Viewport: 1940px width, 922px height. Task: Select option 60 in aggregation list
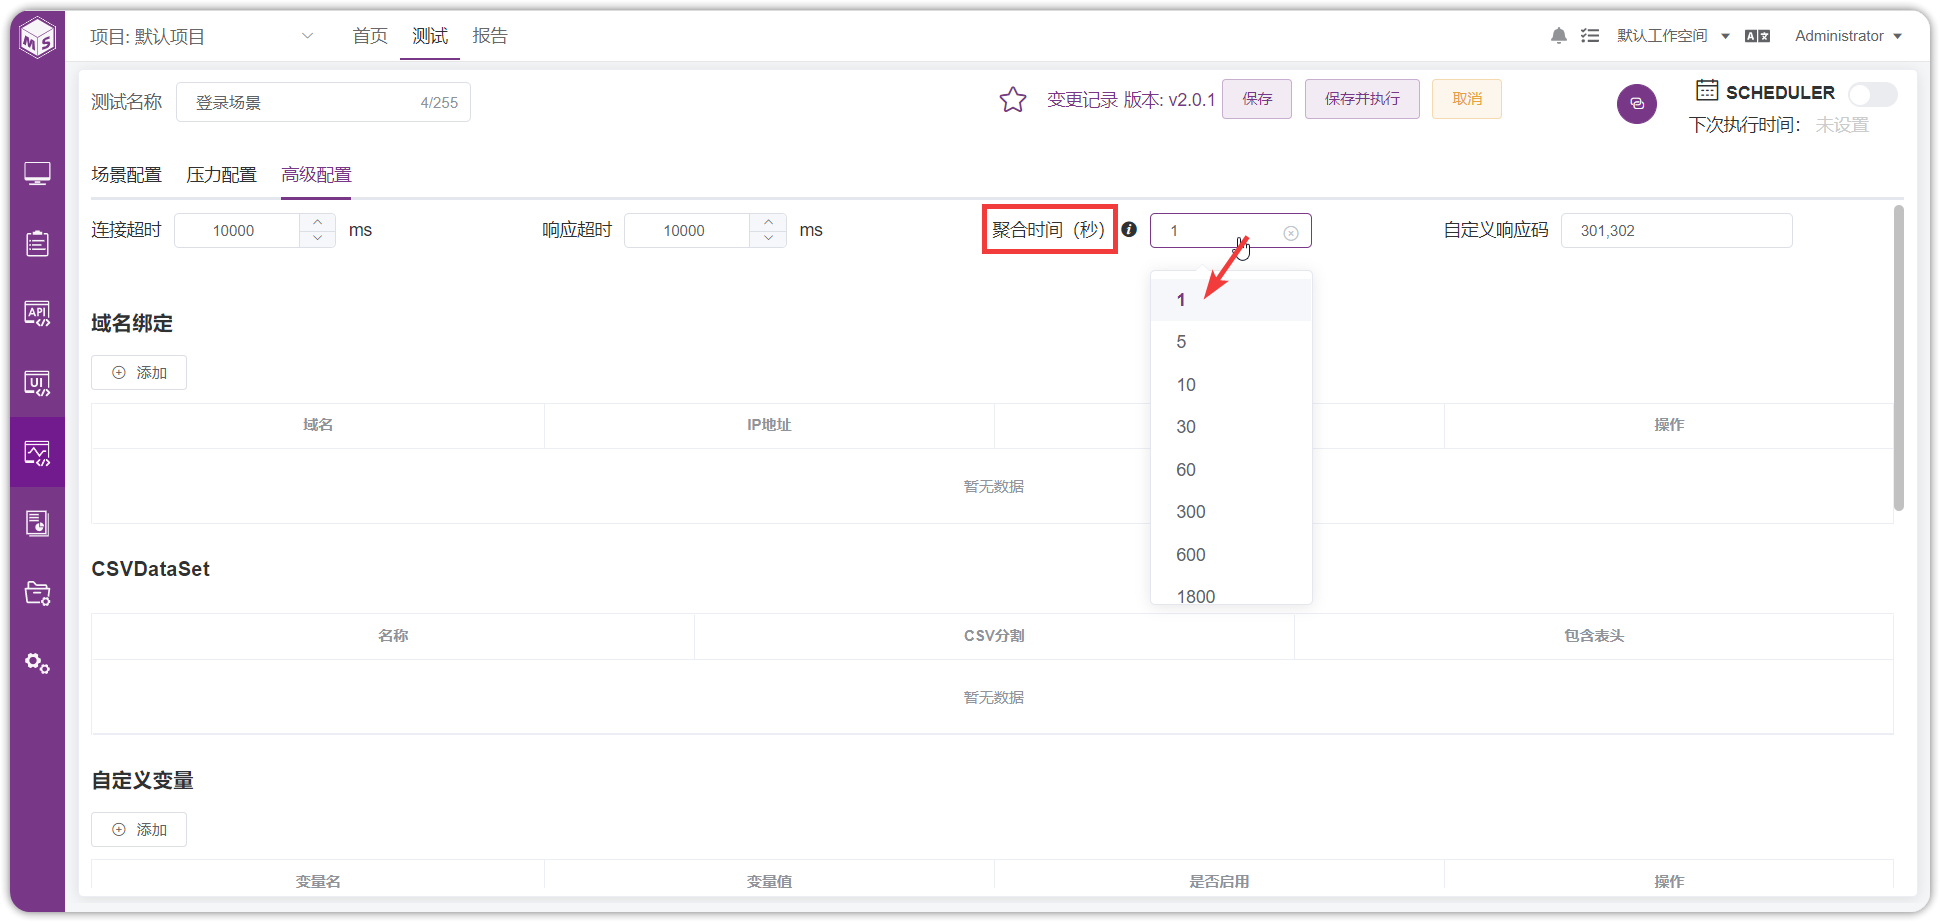point(1231,470)
